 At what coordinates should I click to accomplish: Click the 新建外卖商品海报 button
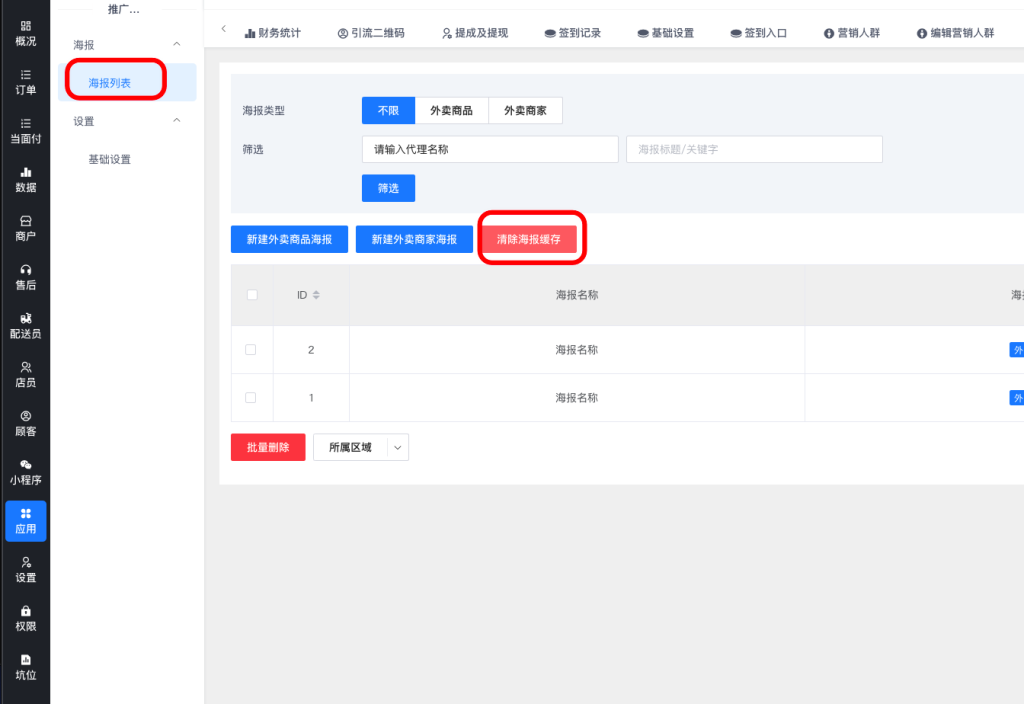(x=289, y=240)
